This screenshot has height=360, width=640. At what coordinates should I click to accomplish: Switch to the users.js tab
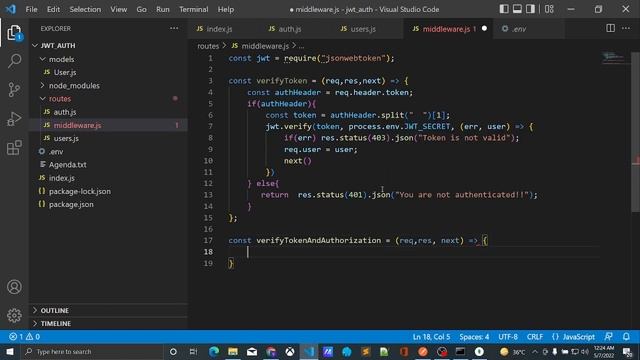tap(363, 29)
